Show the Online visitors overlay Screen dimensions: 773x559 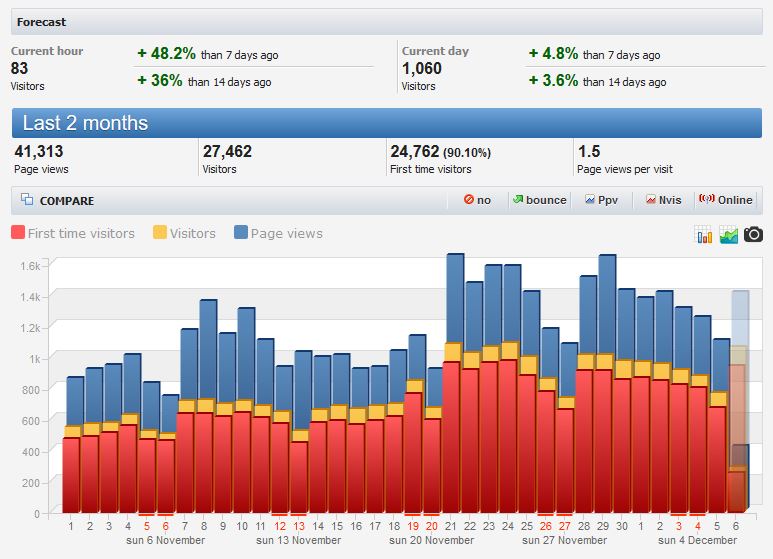(726, 200)
